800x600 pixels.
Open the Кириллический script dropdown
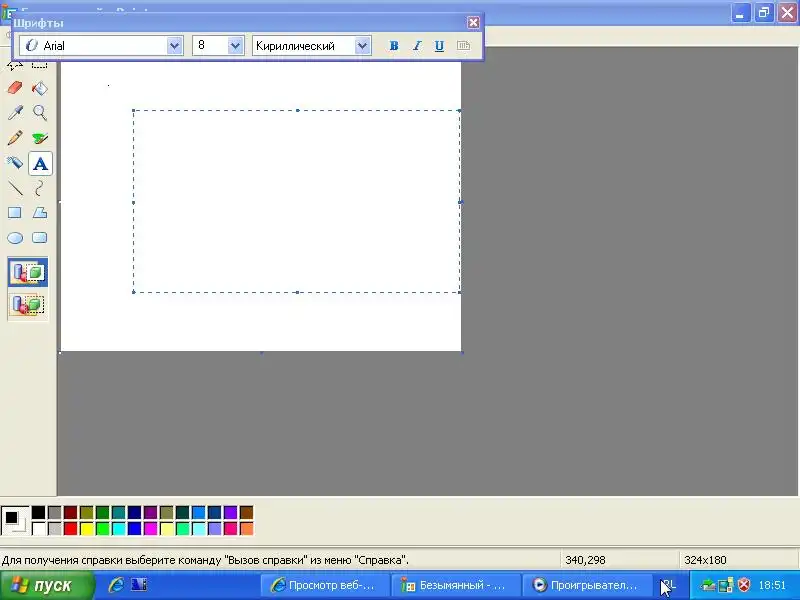[362, 46]
